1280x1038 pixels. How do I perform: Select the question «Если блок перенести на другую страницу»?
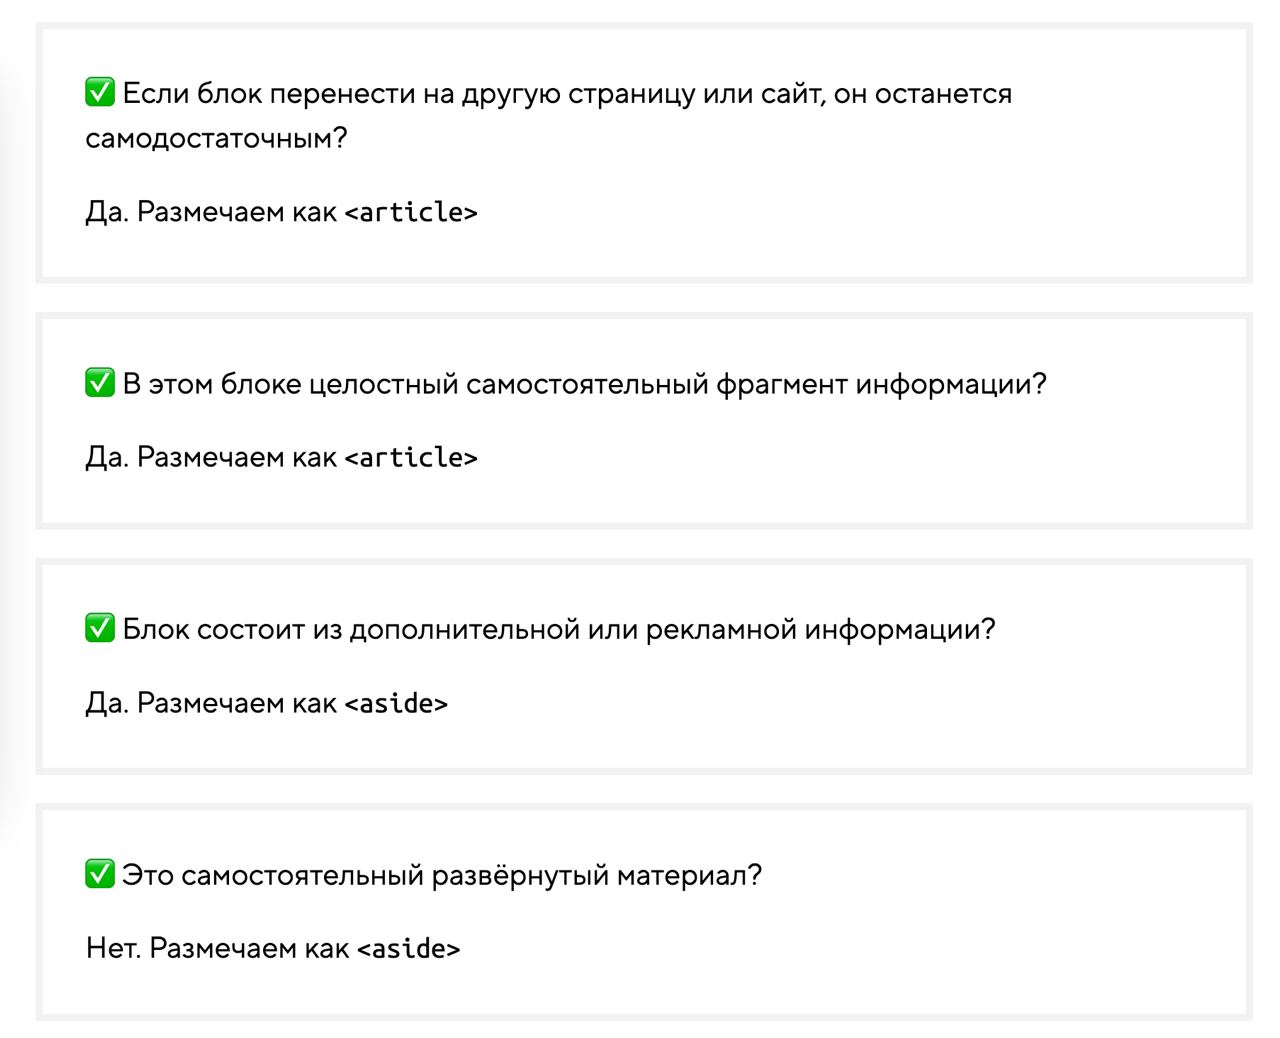[x=549, y=115]
